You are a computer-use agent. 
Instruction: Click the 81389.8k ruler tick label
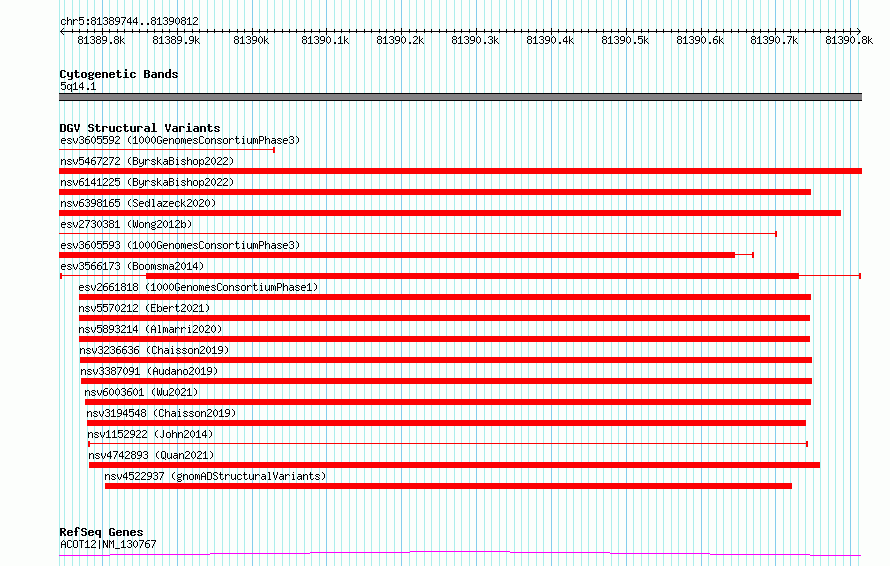[x=101, y=40]
